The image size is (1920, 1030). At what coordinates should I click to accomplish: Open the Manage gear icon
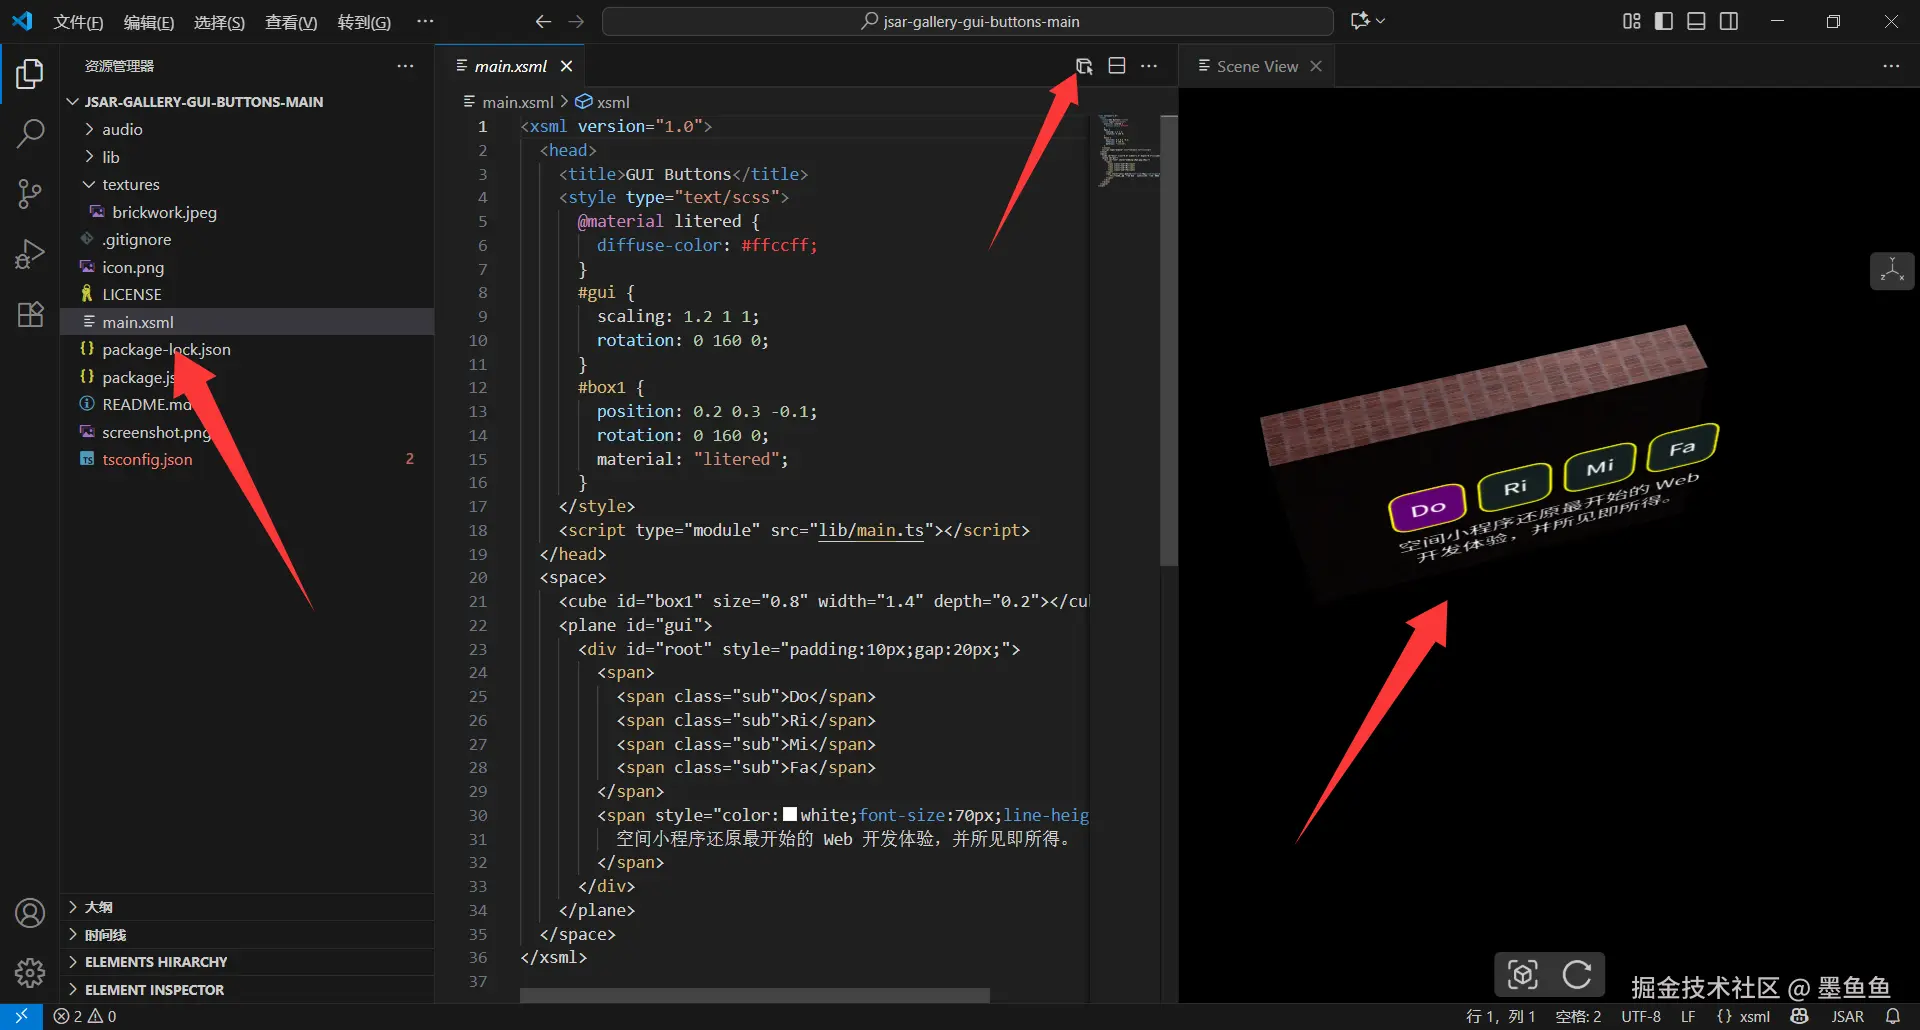click(30, 973)
